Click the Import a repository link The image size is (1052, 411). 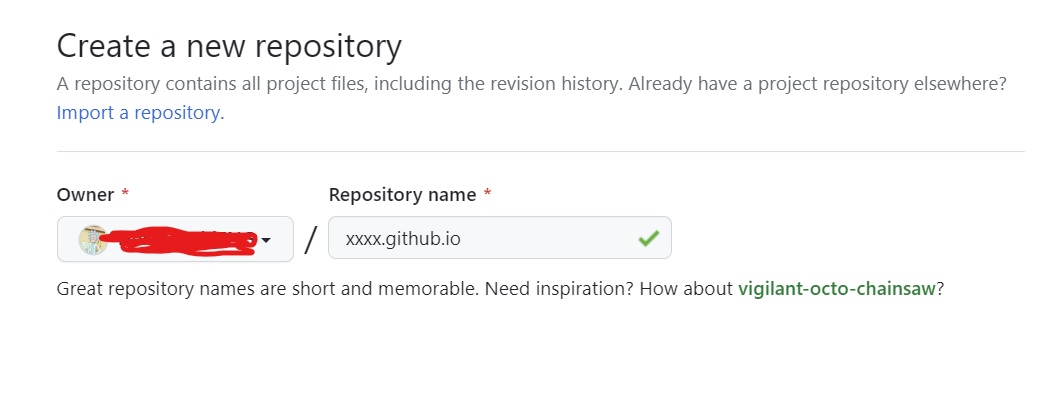pyautogui.click(x=140, y=113)
